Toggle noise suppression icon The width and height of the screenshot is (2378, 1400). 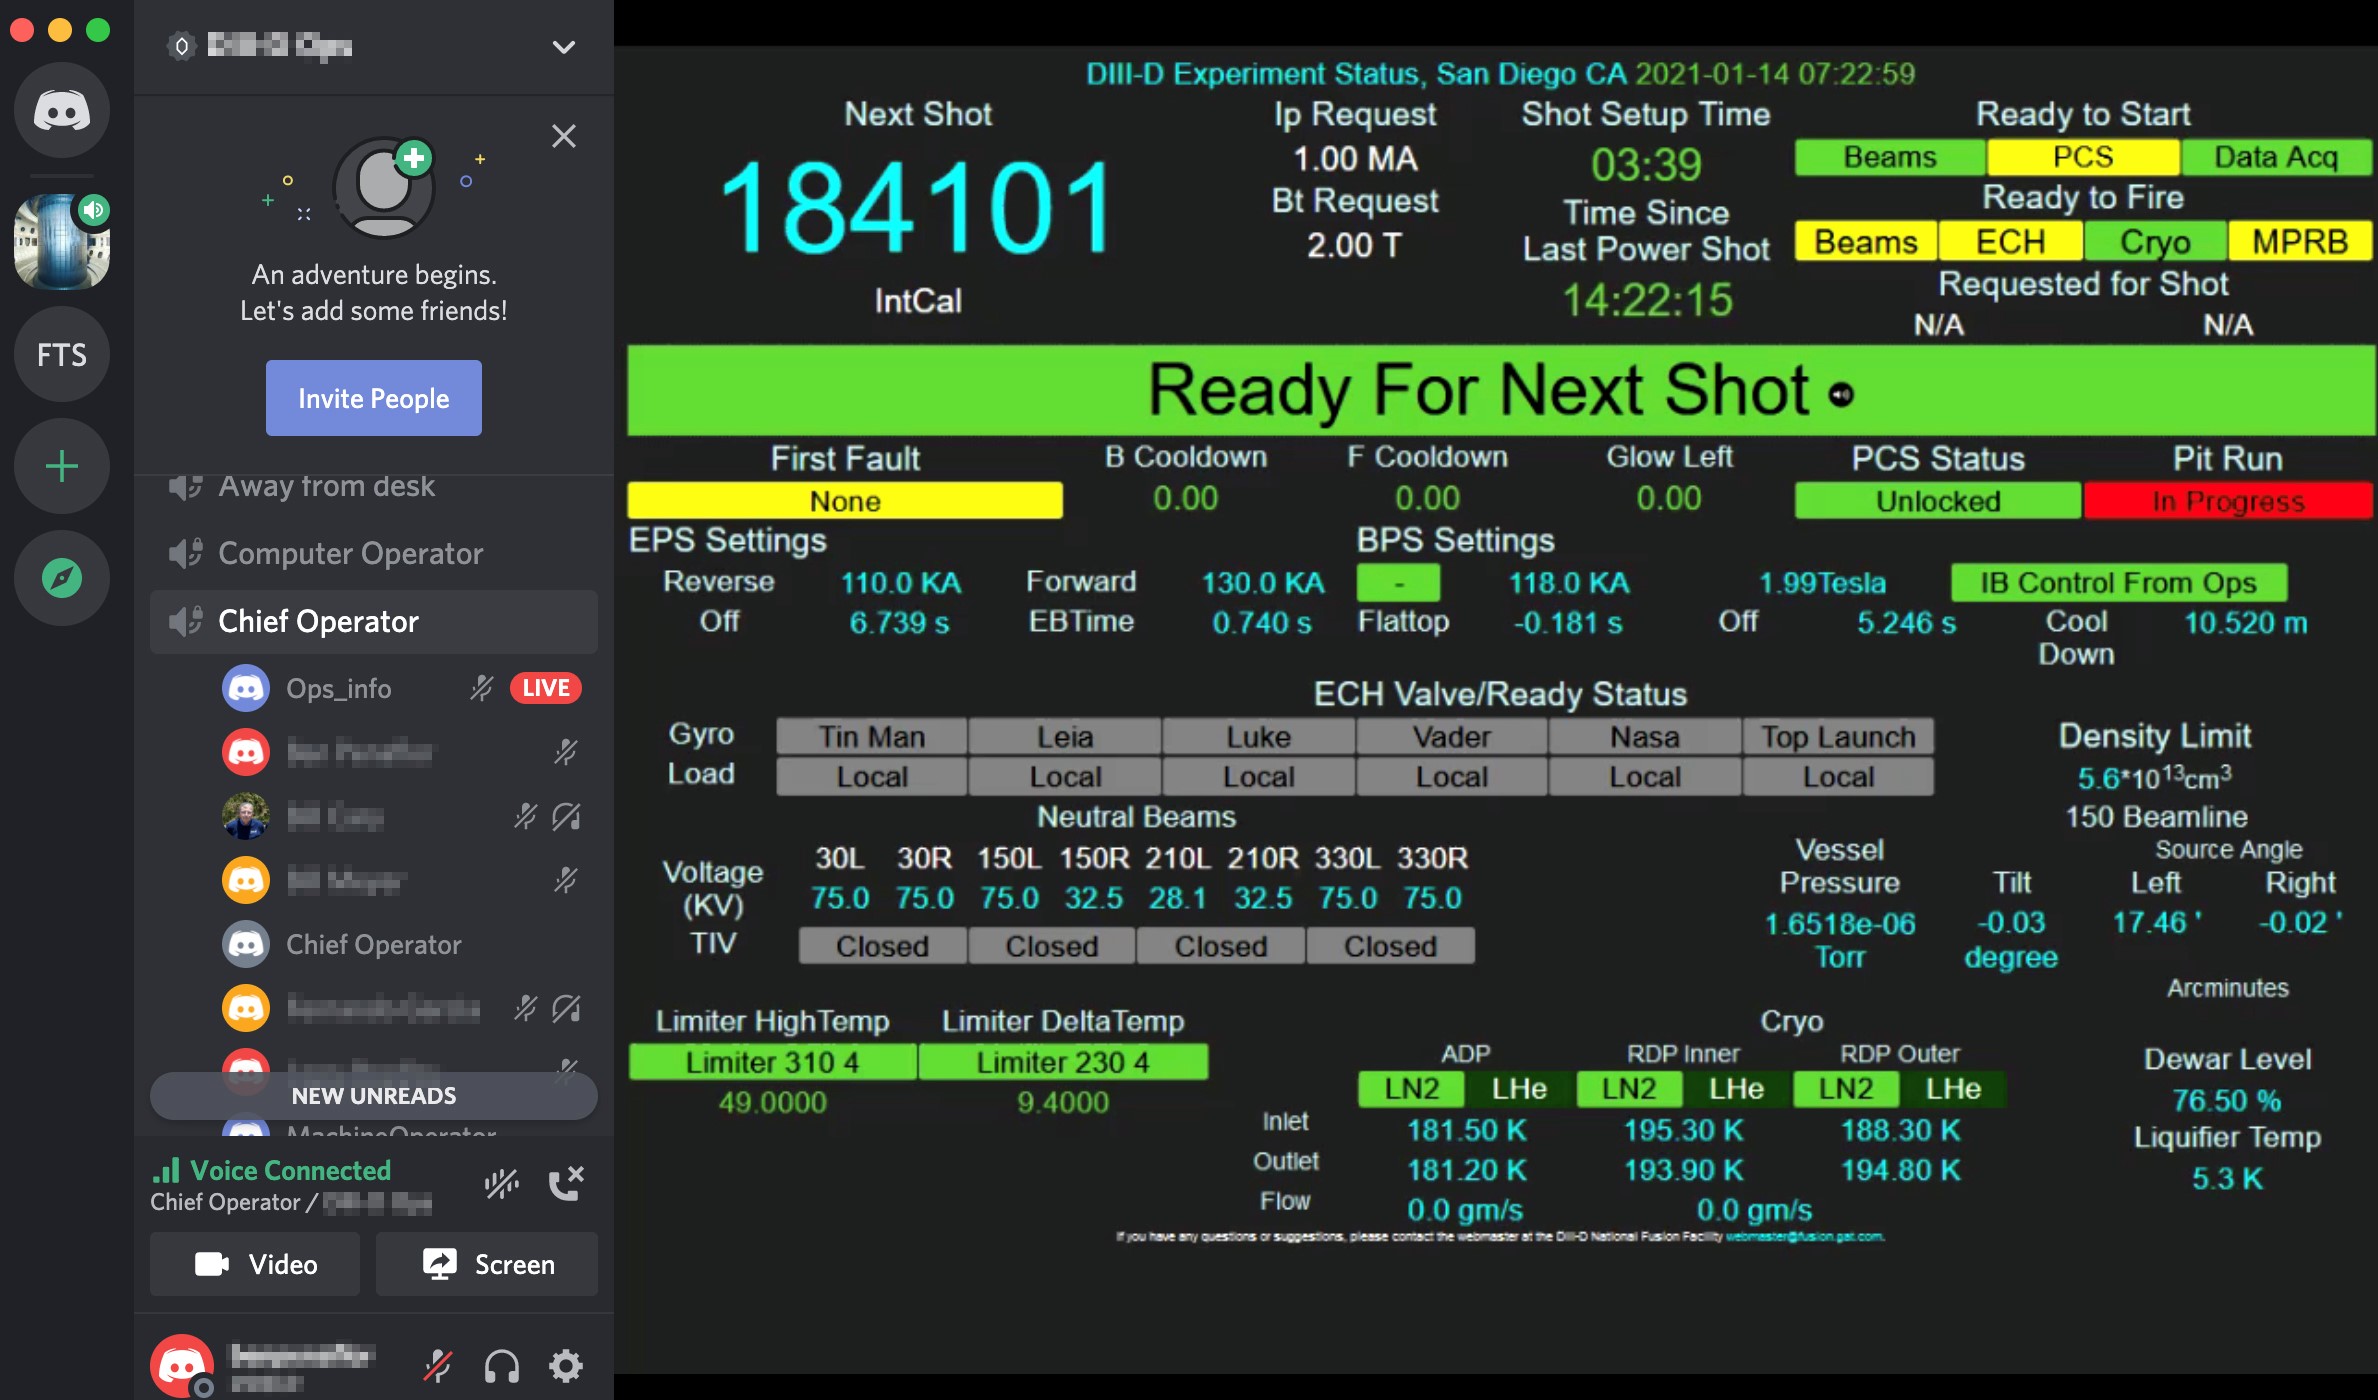(501, 1183)
